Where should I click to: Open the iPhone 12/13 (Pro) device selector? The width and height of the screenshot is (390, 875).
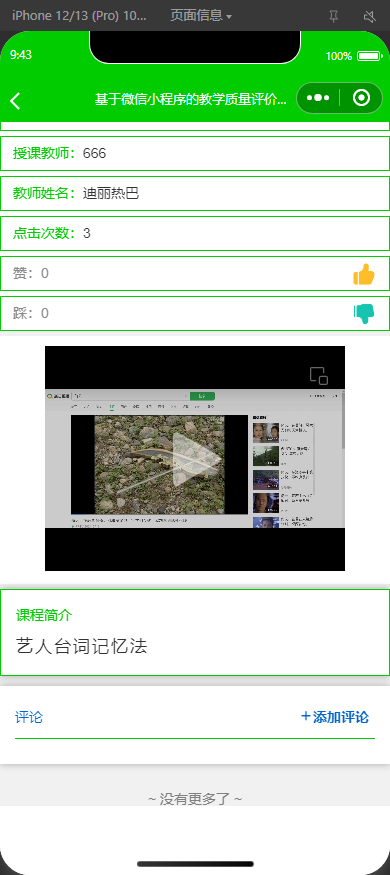click(79, 16)
